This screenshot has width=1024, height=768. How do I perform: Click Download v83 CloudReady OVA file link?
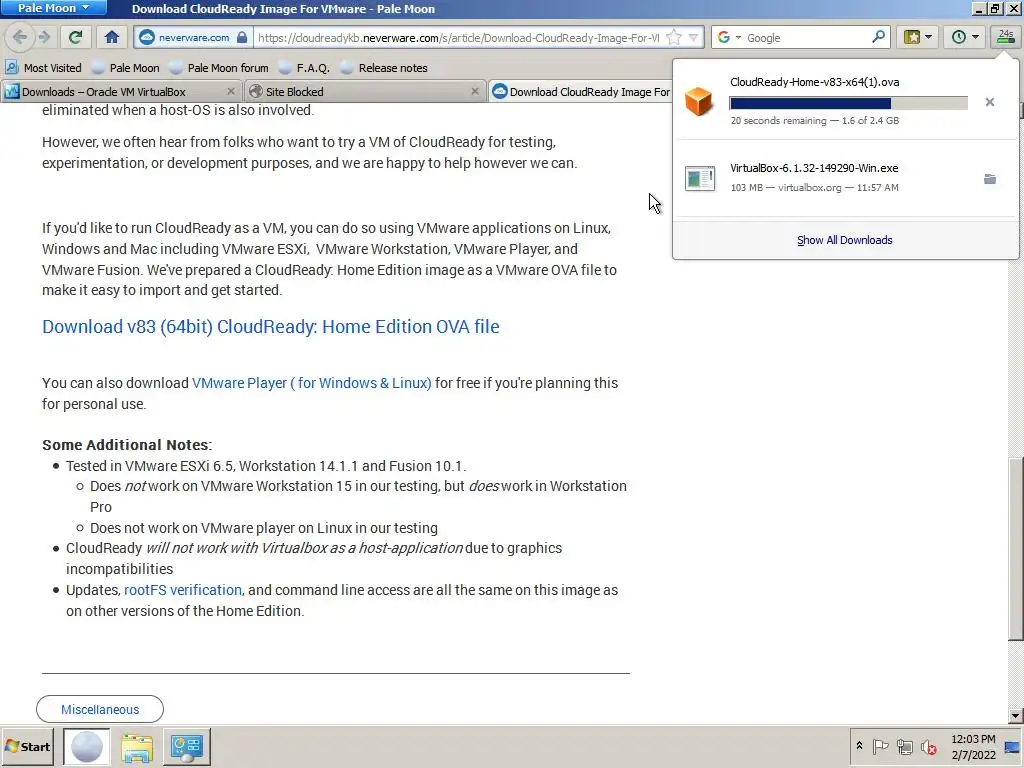[270, 327]
